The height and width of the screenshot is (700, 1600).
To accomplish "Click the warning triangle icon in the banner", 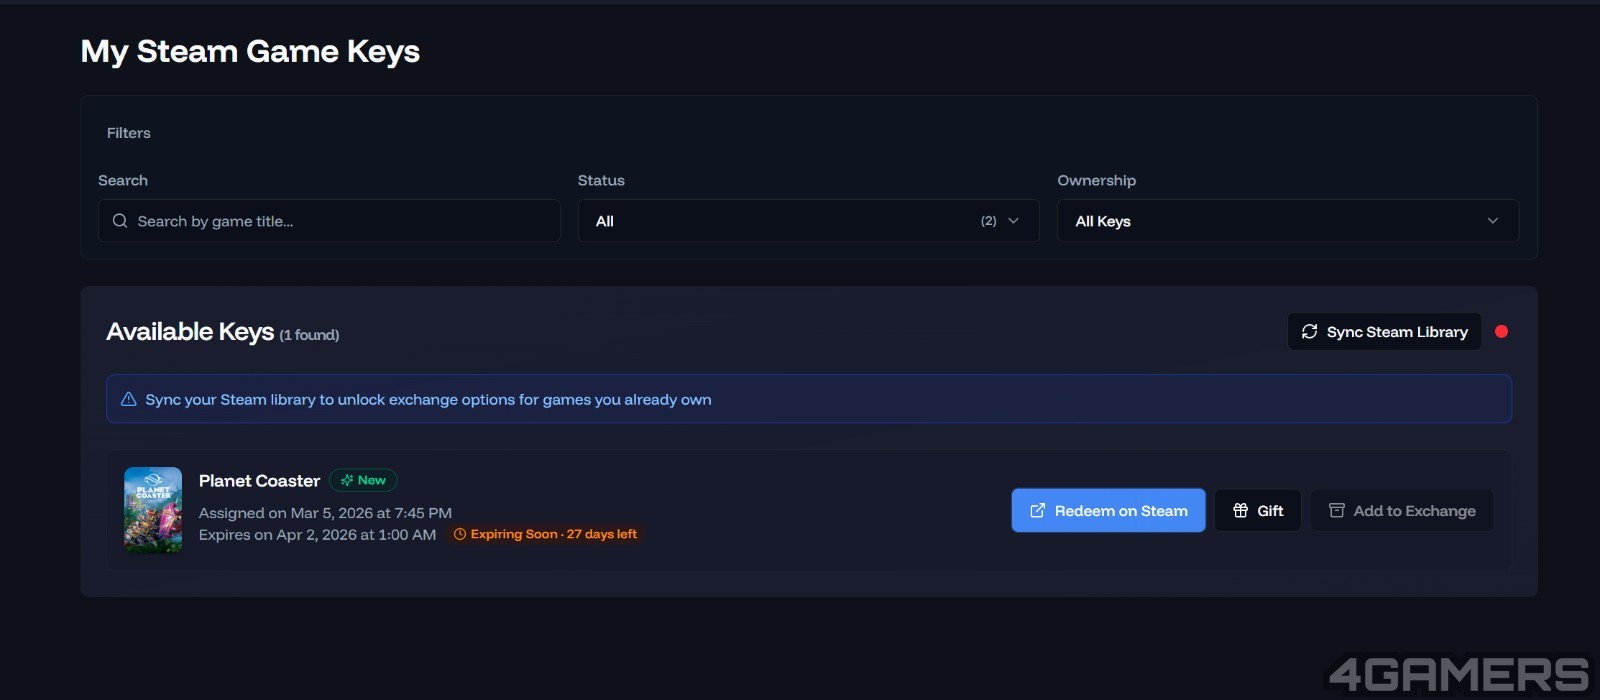I will click(x=129, y=400).
